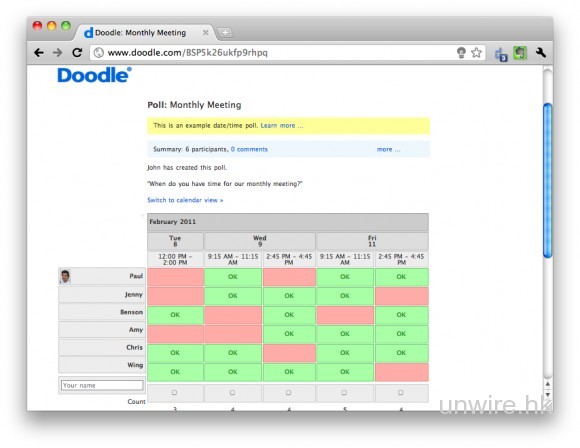
Task: Click Switch to calendar view link
Action: 185,200
